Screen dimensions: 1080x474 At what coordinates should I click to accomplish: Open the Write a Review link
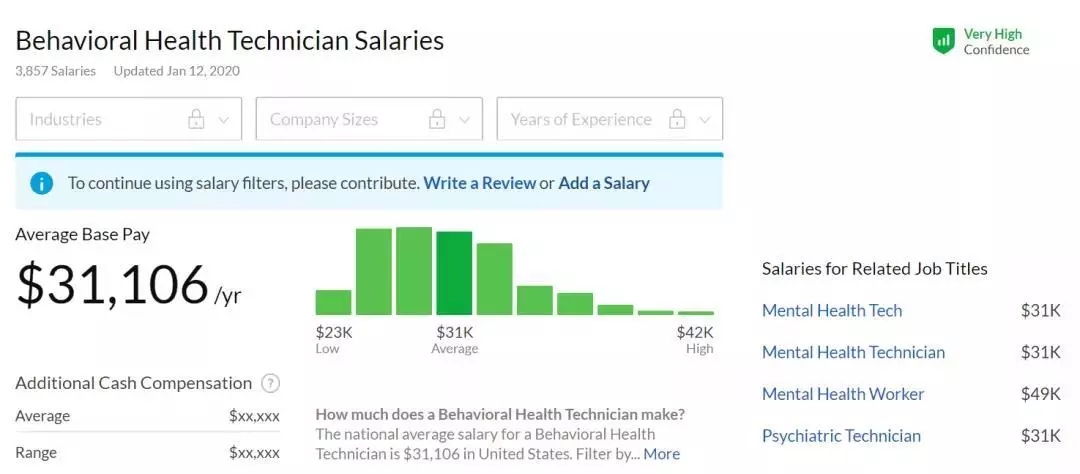(x=479, y=183)
